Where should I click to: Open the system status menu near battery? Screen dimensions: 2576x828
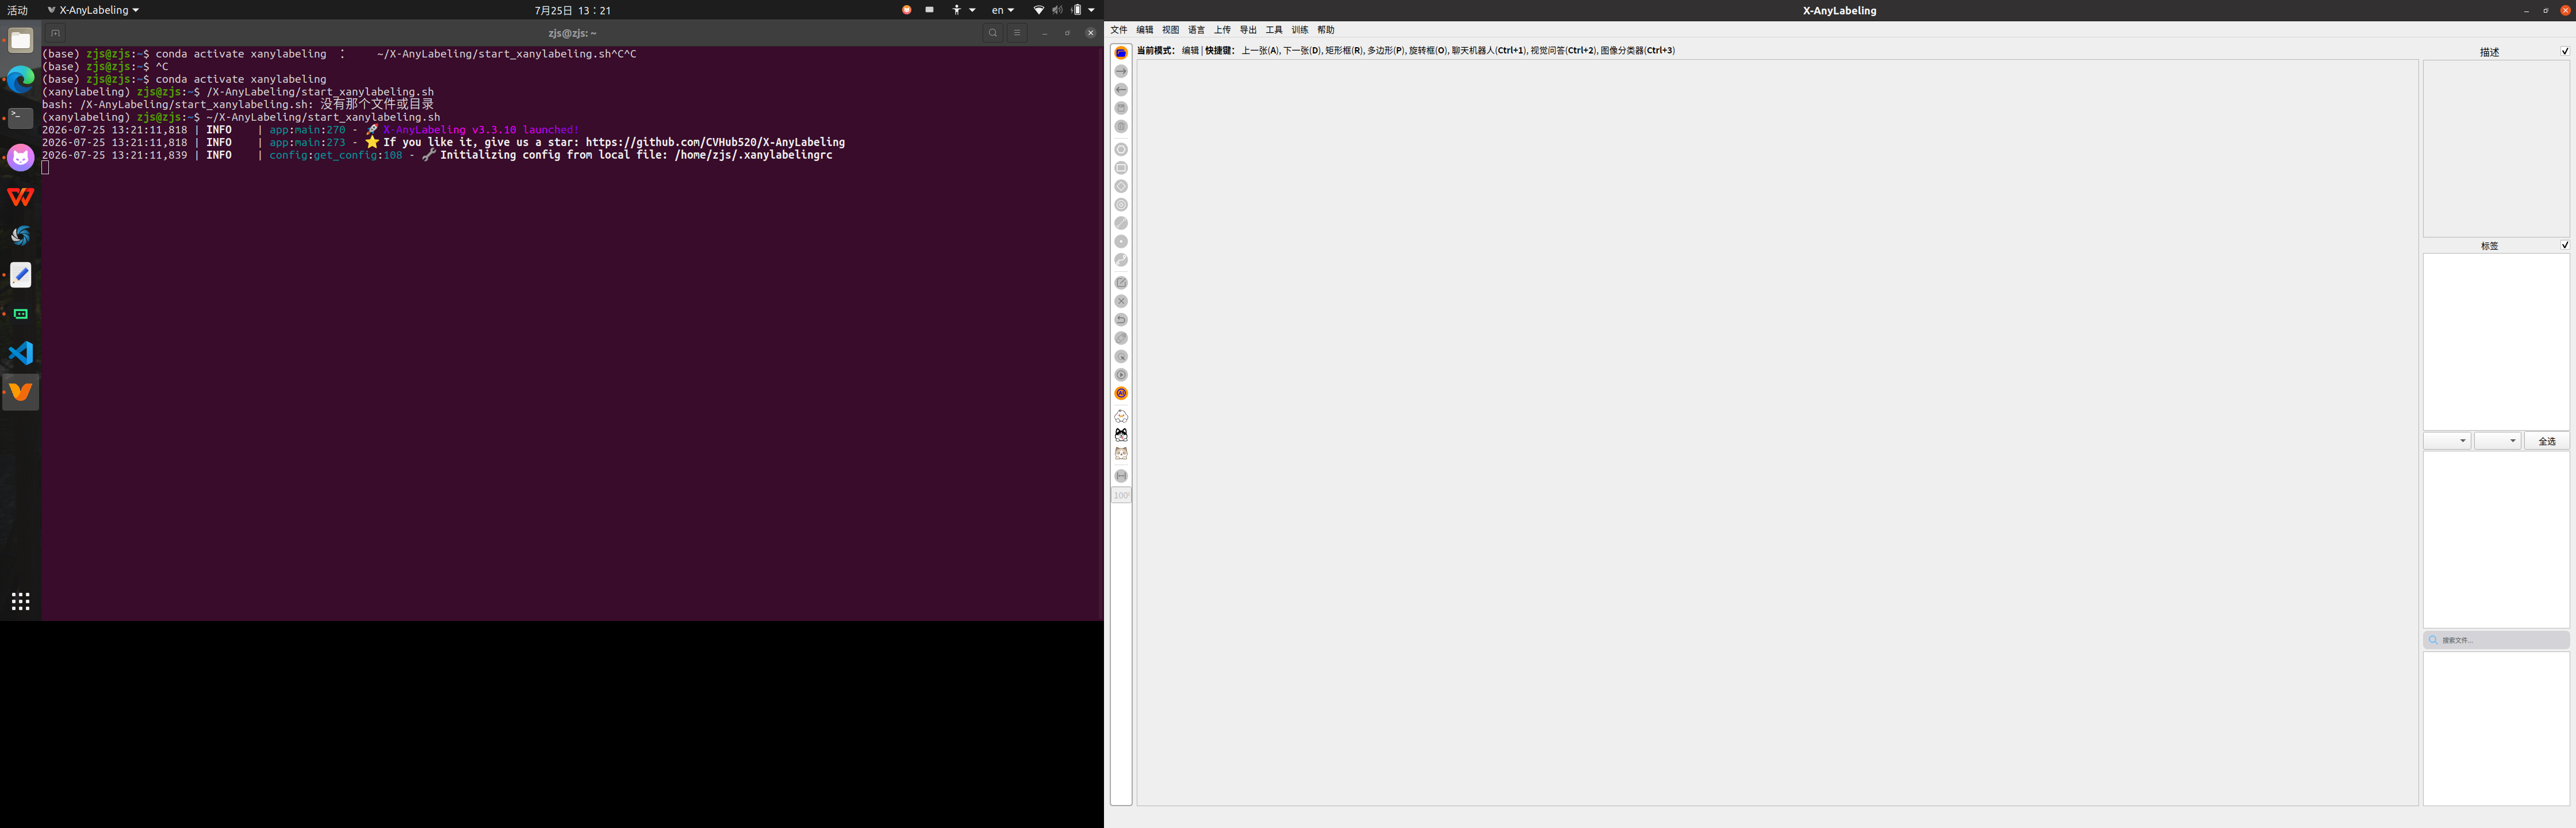[x=1064, y=10]
